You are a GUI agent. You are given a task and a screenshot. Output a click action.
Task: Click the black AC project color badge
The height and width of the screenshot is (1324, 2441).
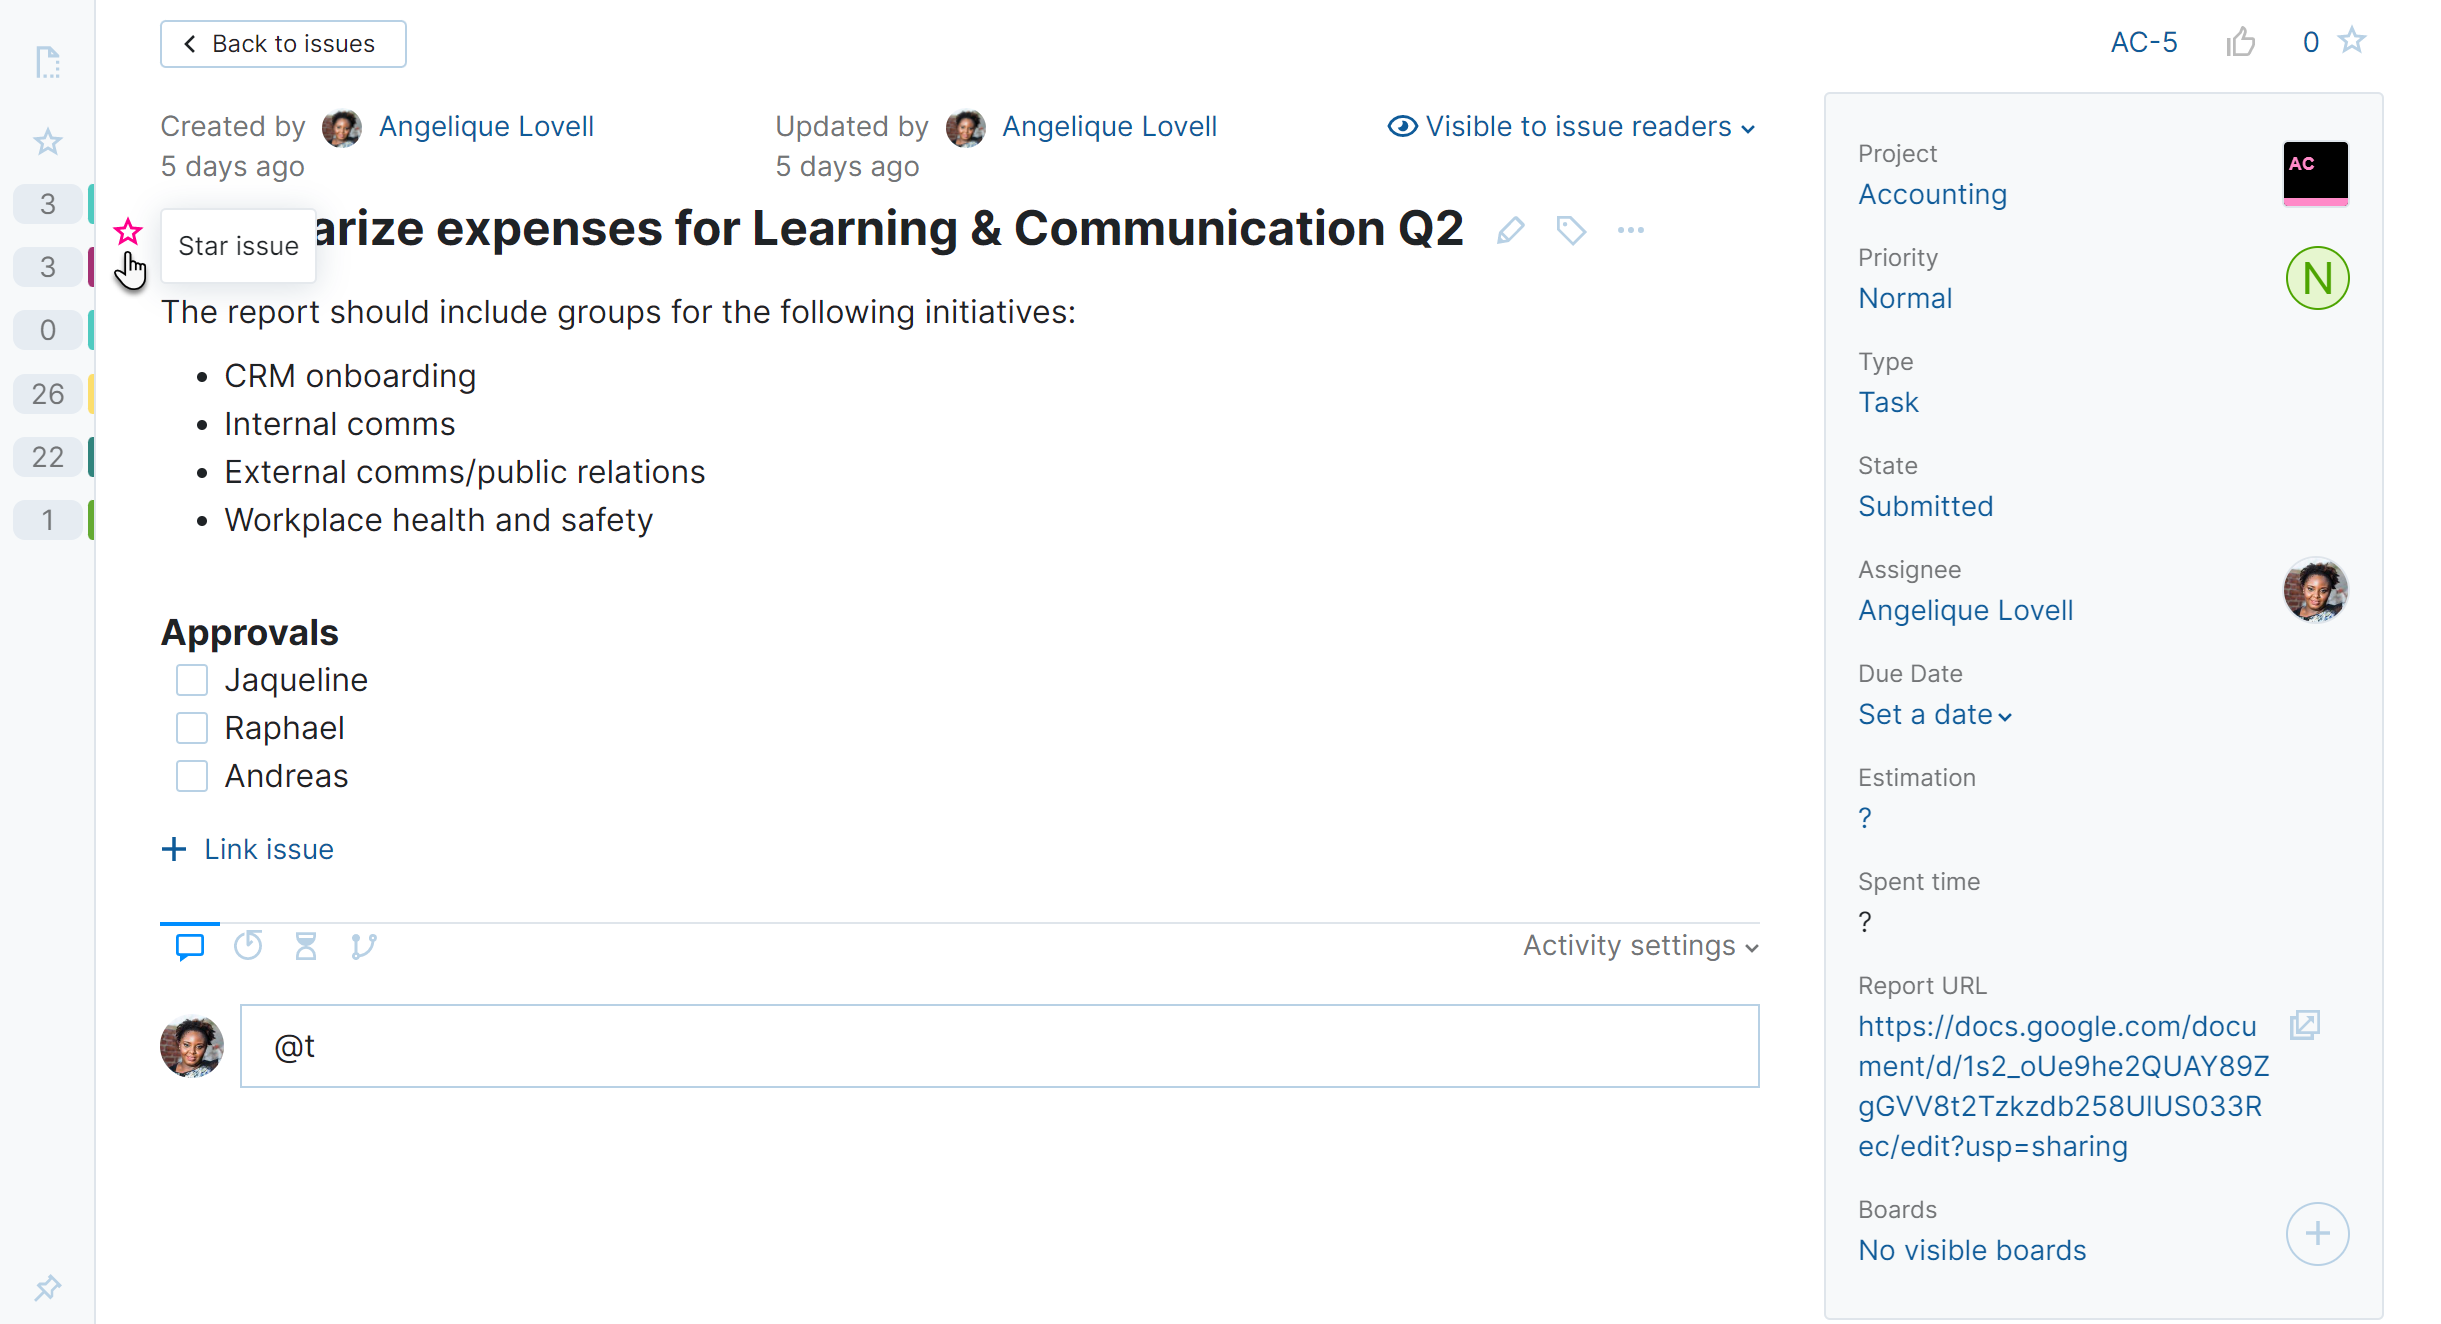coord(2315,172)
